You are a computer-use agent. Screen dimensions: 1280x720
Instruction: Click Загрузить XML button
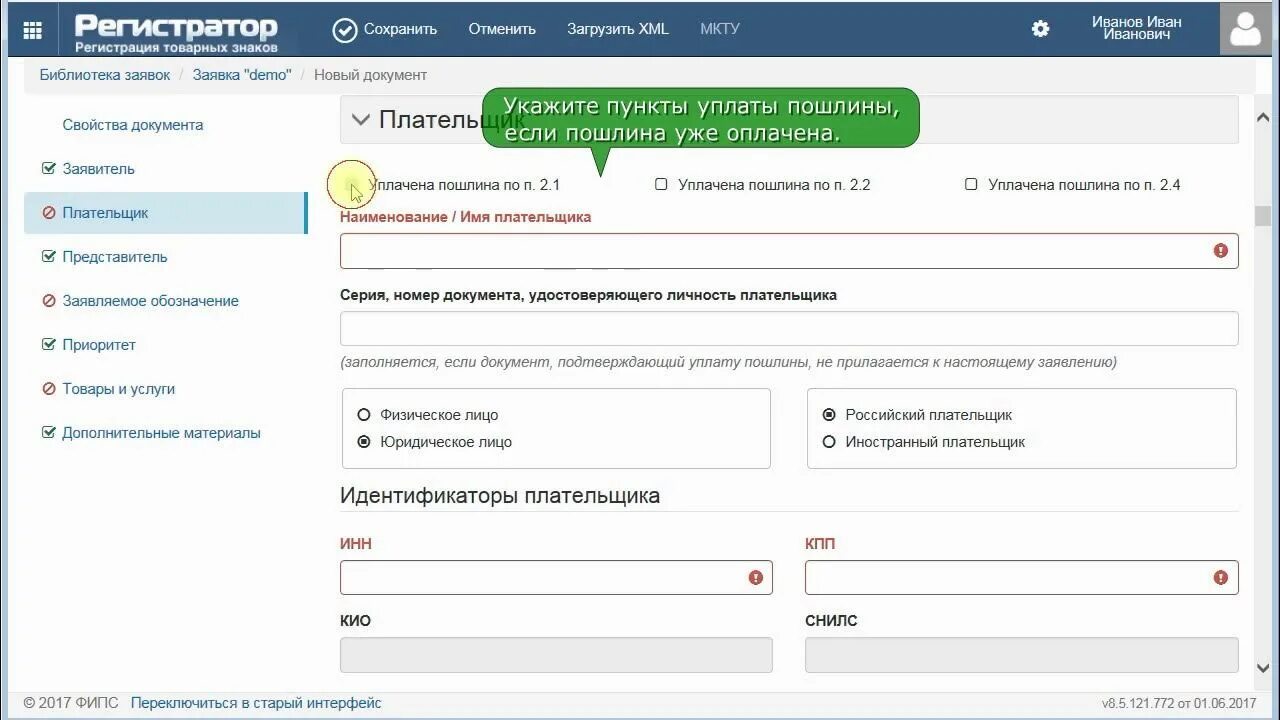click(618, 29)
